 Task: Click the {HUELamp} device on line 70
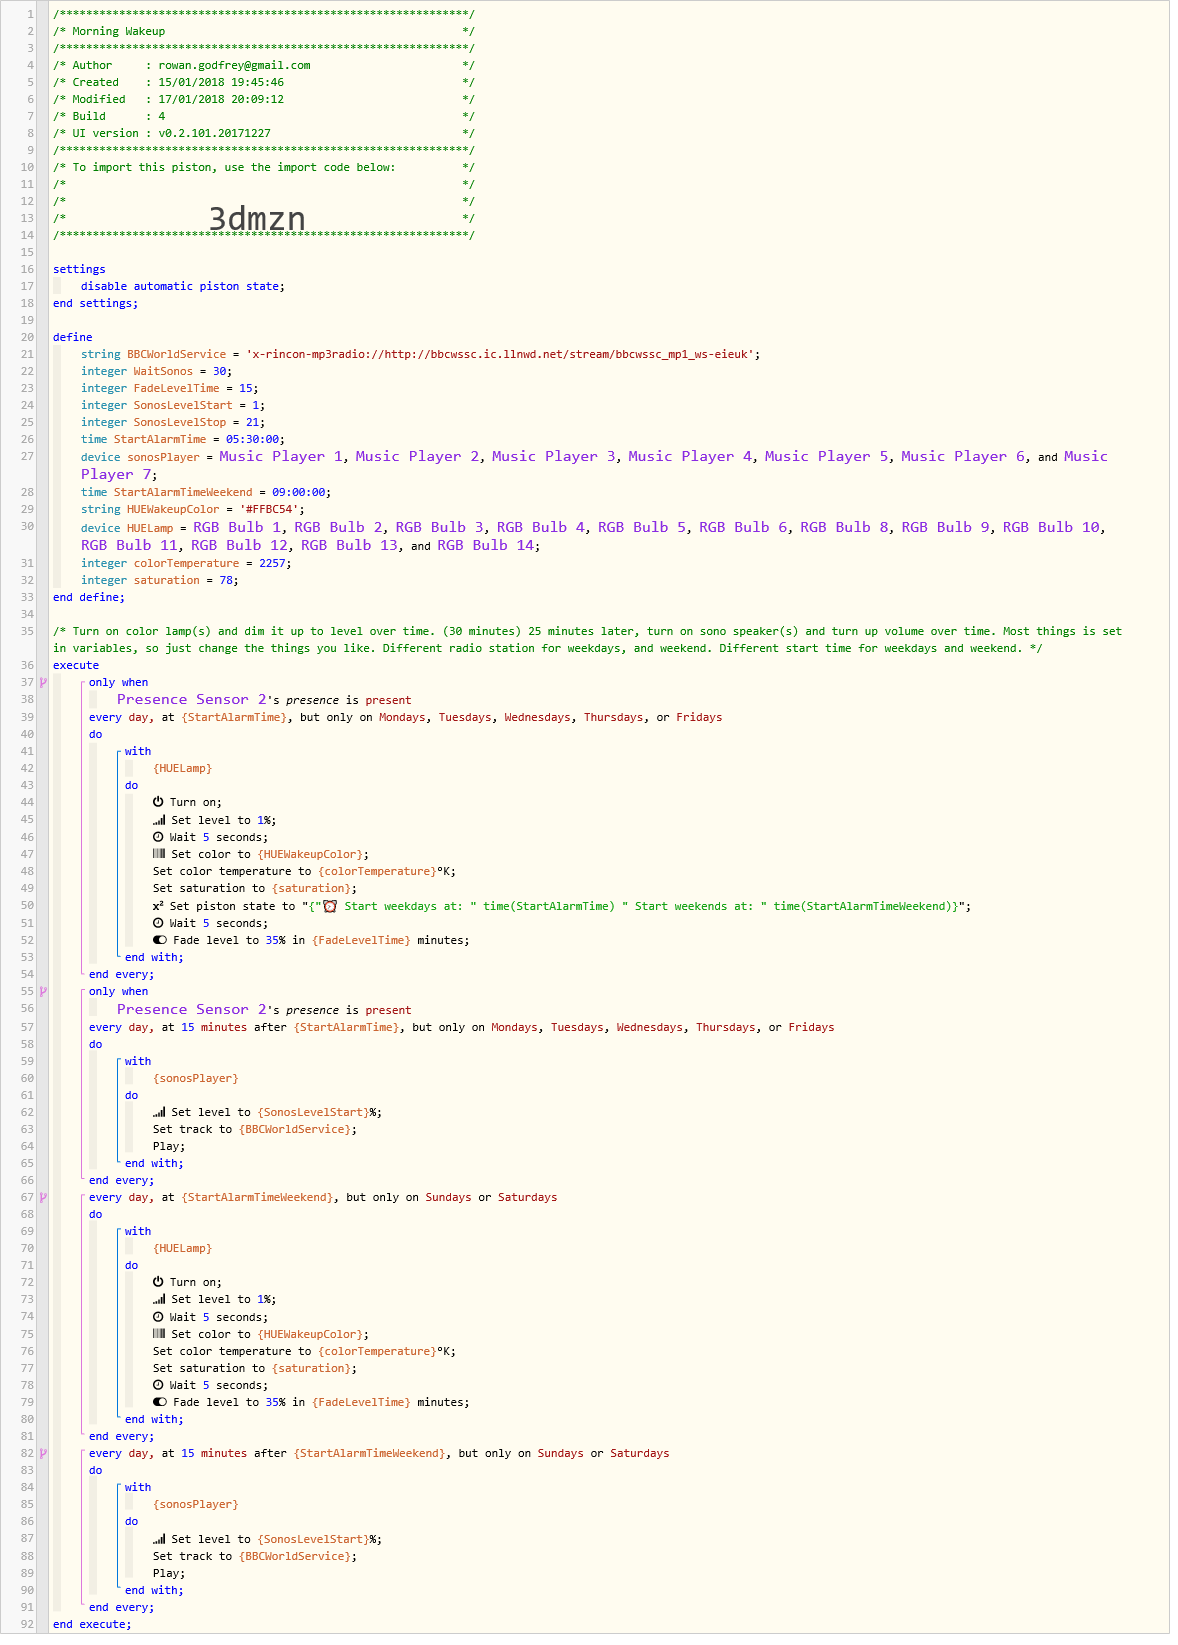point(183,1248)
